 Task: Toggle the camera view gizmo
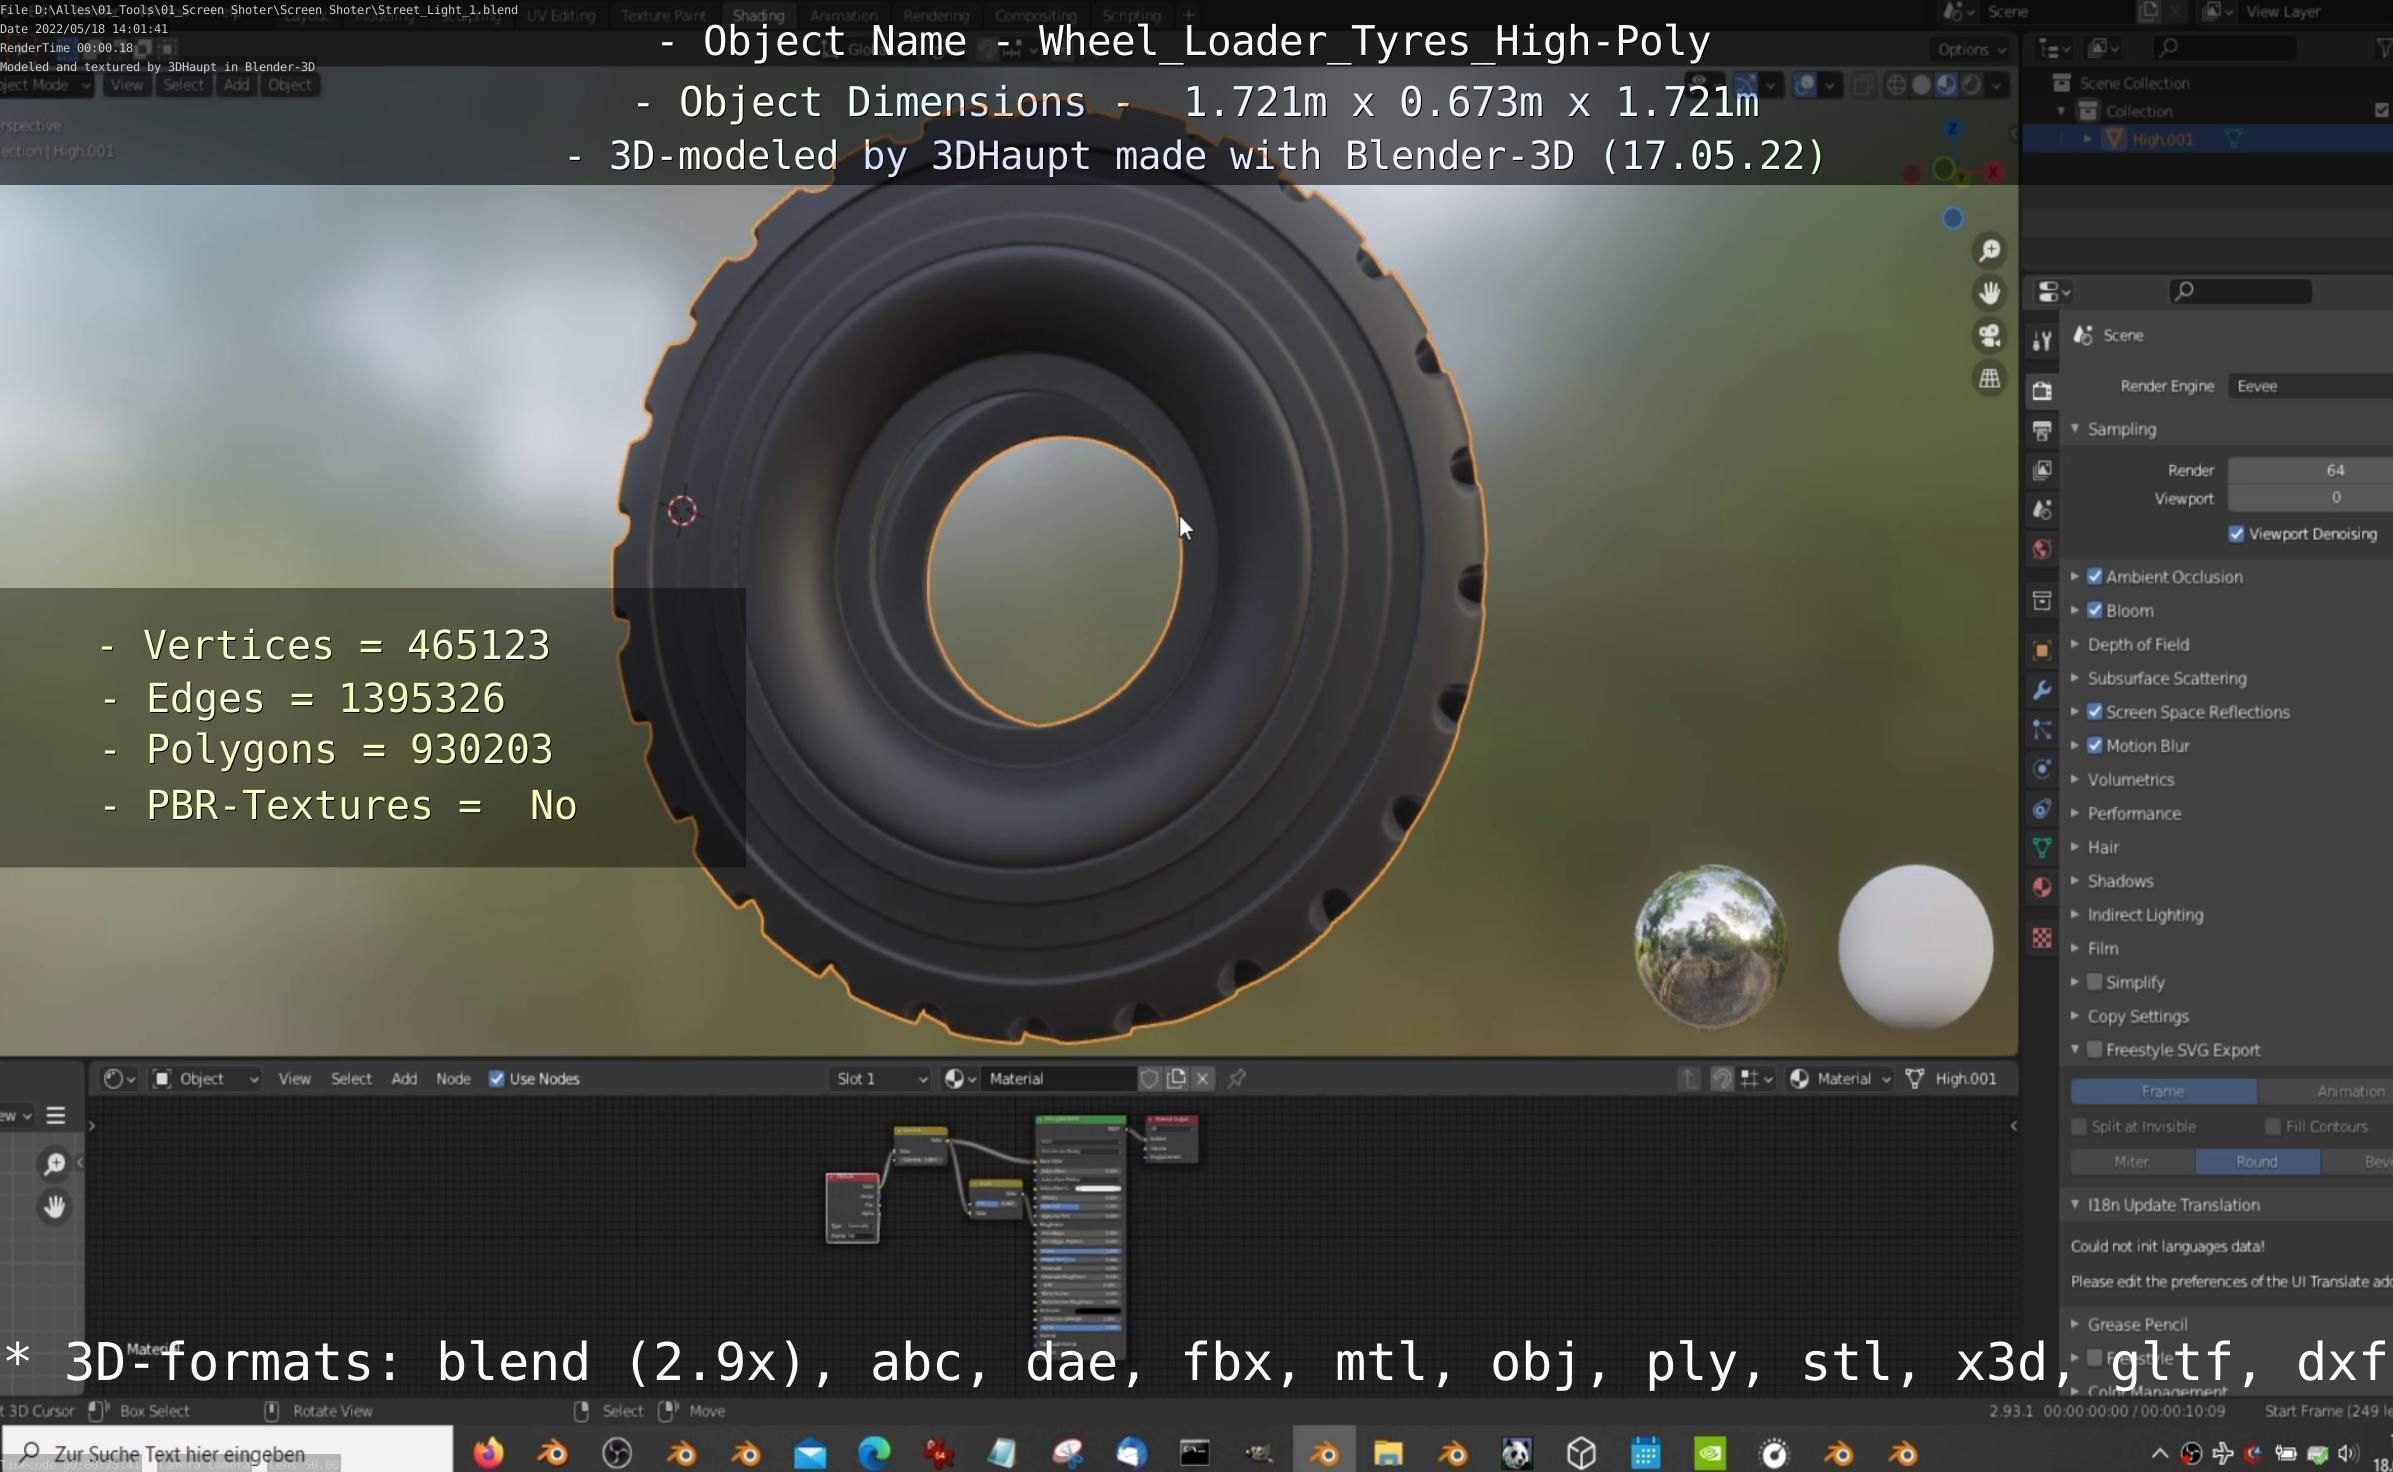click(x=1990, y=336)
